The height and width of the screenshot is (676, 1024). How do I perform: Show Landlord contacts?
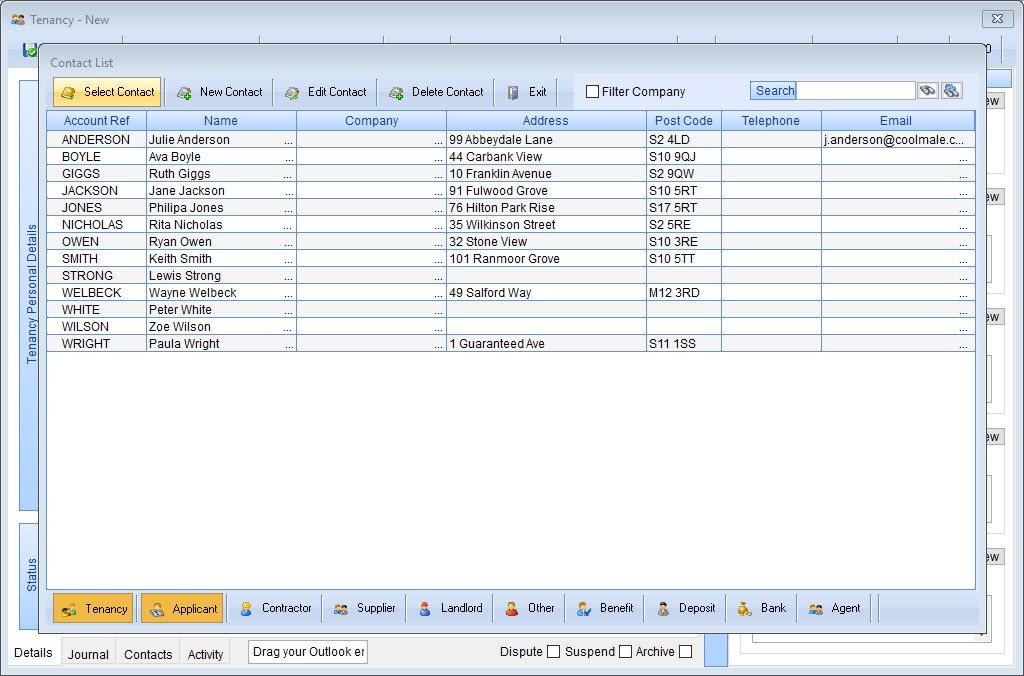[x=450, y=608]
